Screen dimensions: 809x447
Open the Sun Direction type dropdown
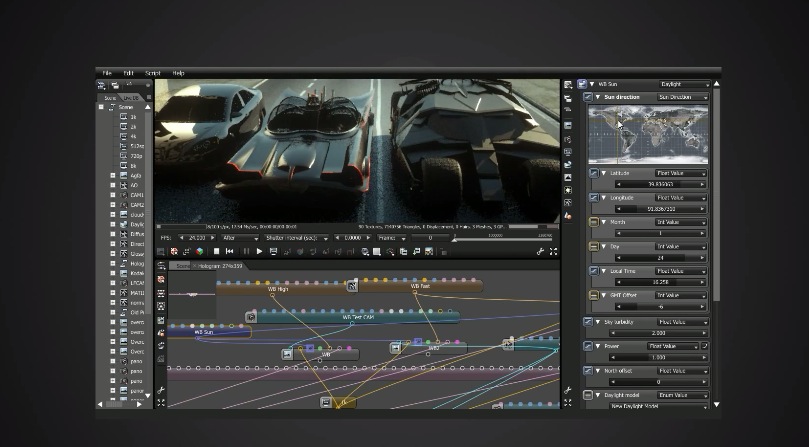(x=683, y=97)
